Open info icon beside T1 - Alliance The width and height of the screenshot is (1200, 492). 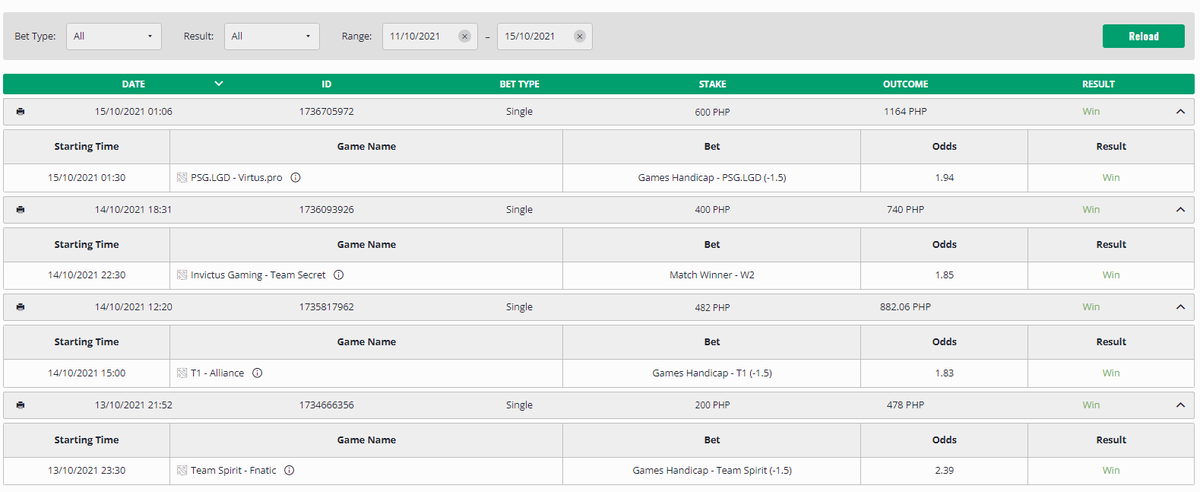pyautogui.click(x=257, y=373)
